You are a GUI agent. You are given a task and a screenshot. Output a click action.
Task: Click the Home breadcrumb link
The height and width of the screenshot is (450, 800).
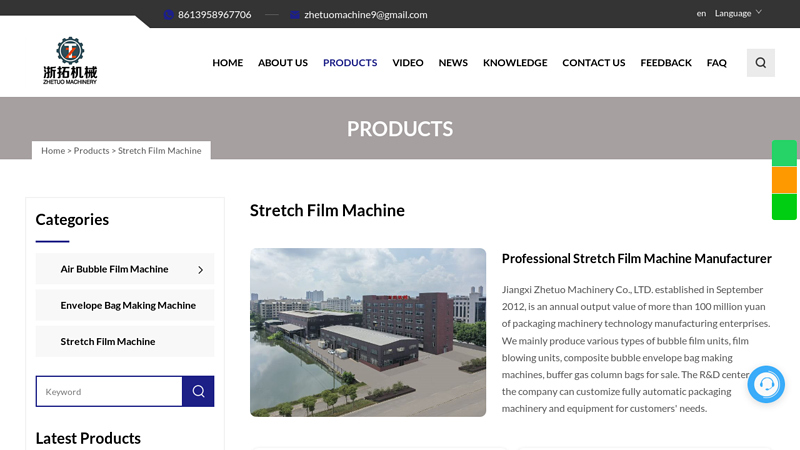(x=53, y=151)
